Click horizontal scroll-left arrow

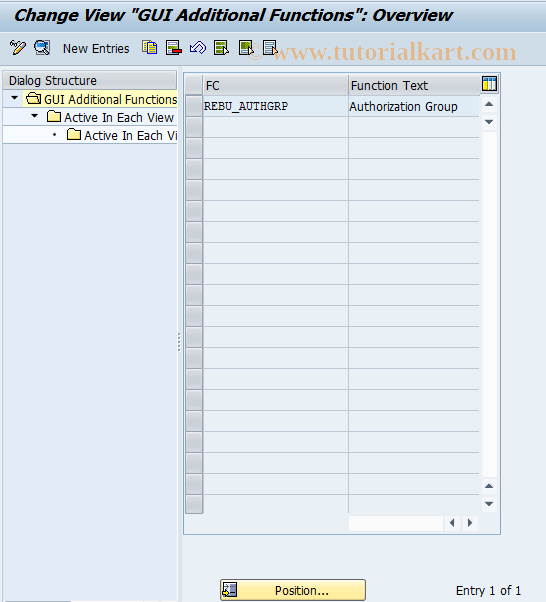click(452, 523)
